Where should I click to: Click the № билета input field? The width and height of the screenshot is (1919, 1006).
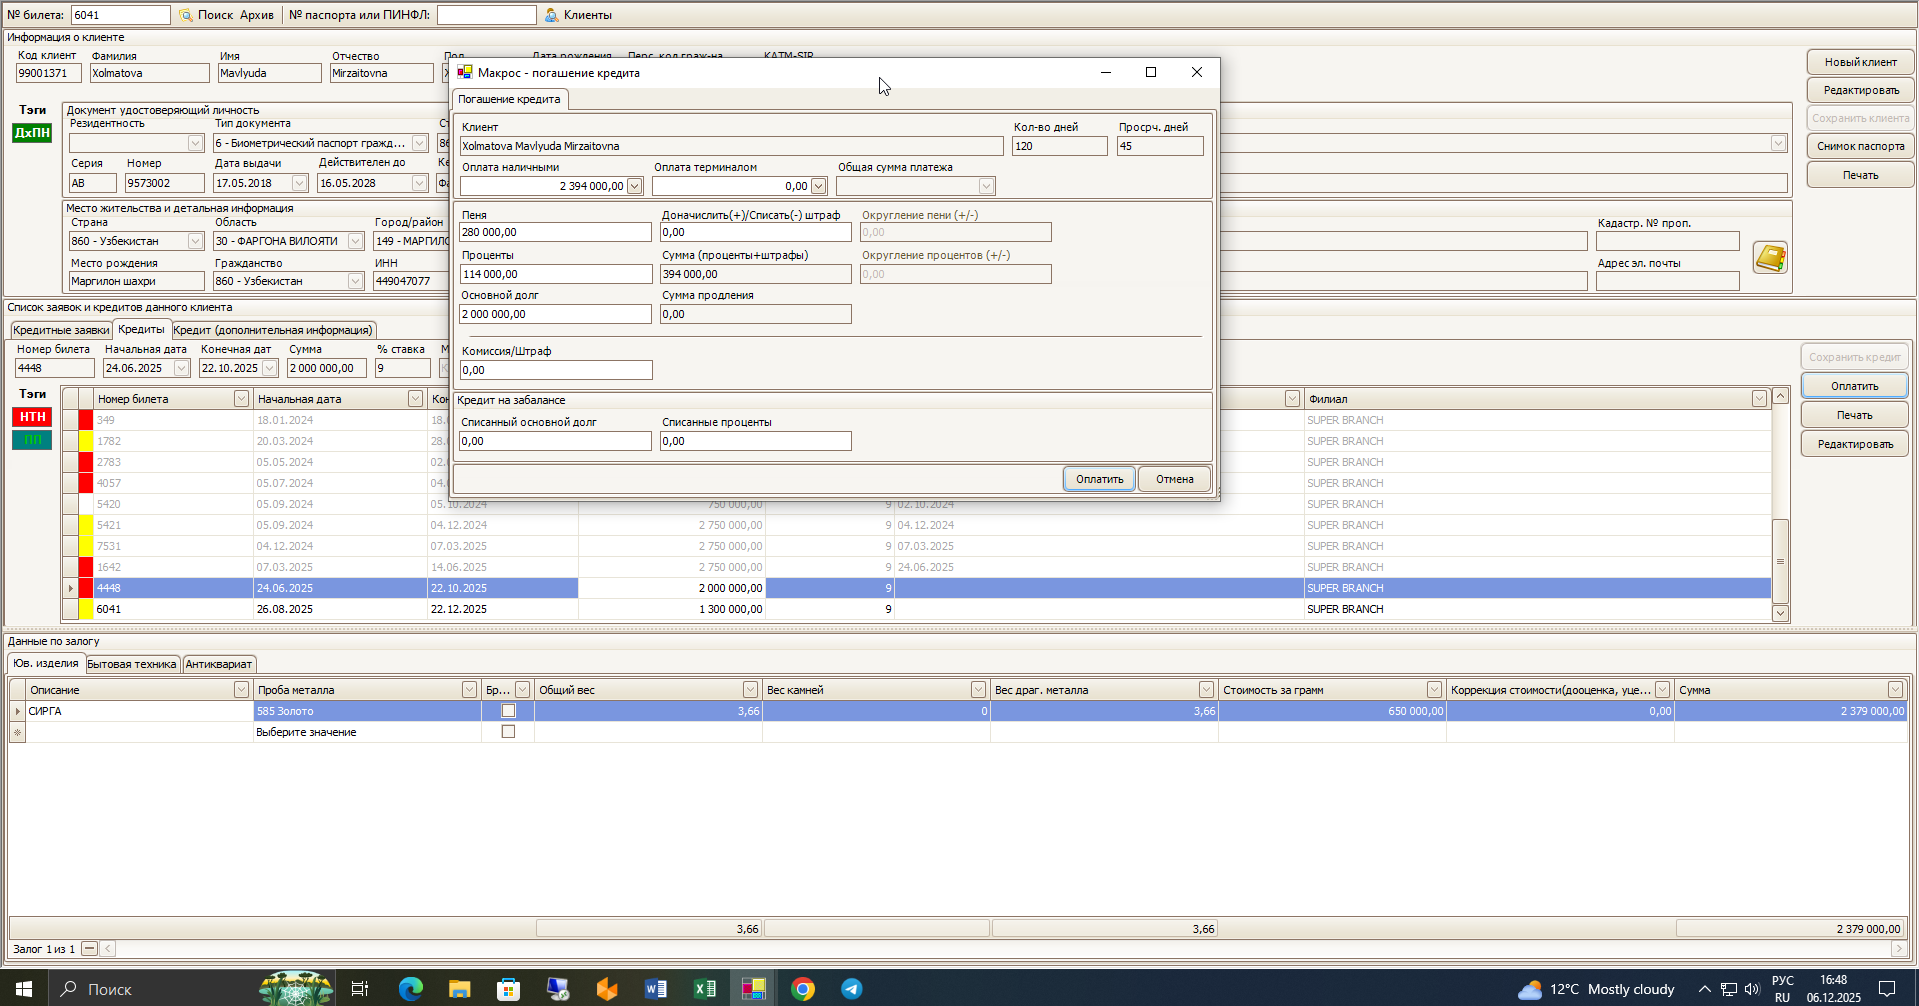coord(120,15)
